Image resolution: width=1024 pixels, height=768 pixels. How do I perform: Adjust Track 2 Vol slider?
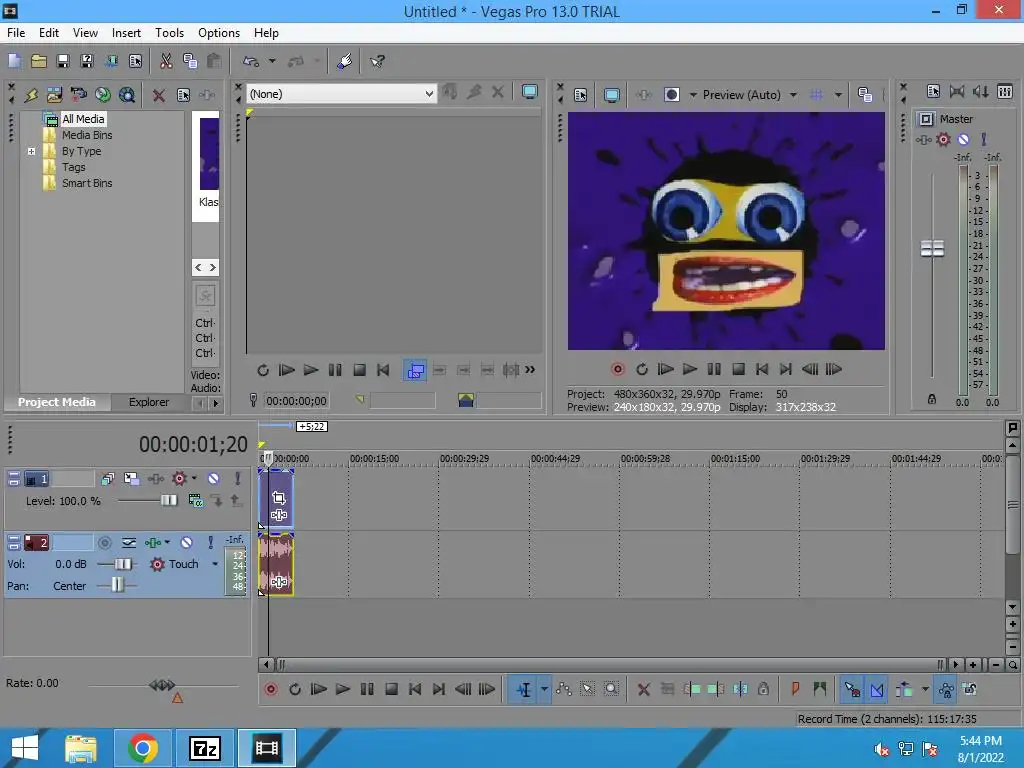click(x=123, y=564)
